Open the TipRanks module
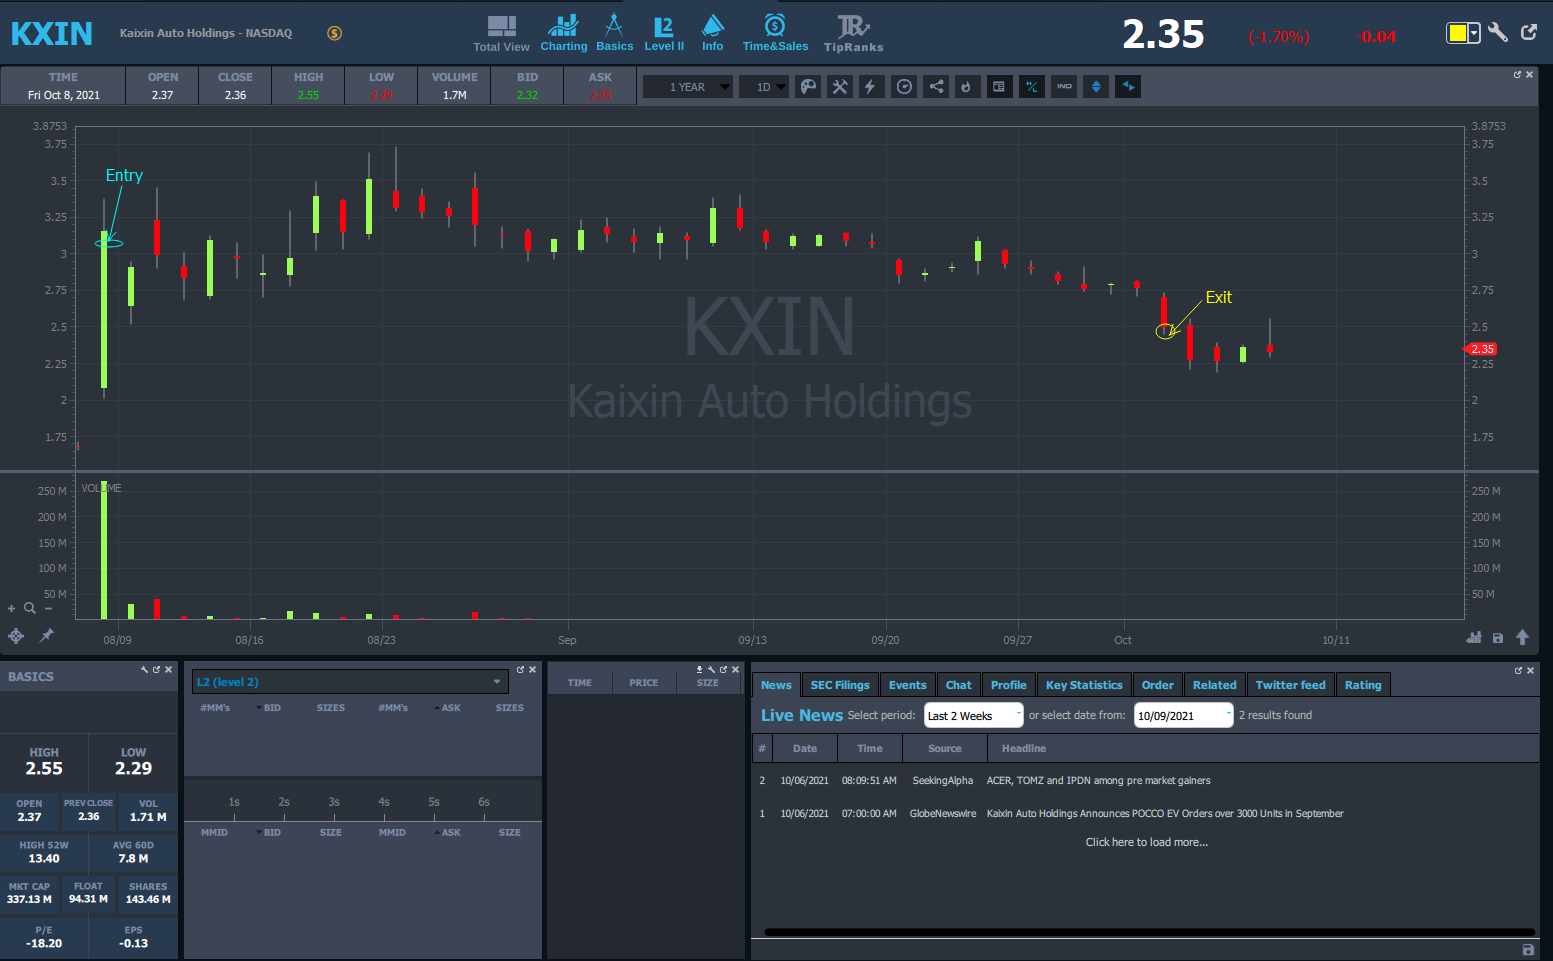Viewport: 1553px width, 961px height. (853, 33)
